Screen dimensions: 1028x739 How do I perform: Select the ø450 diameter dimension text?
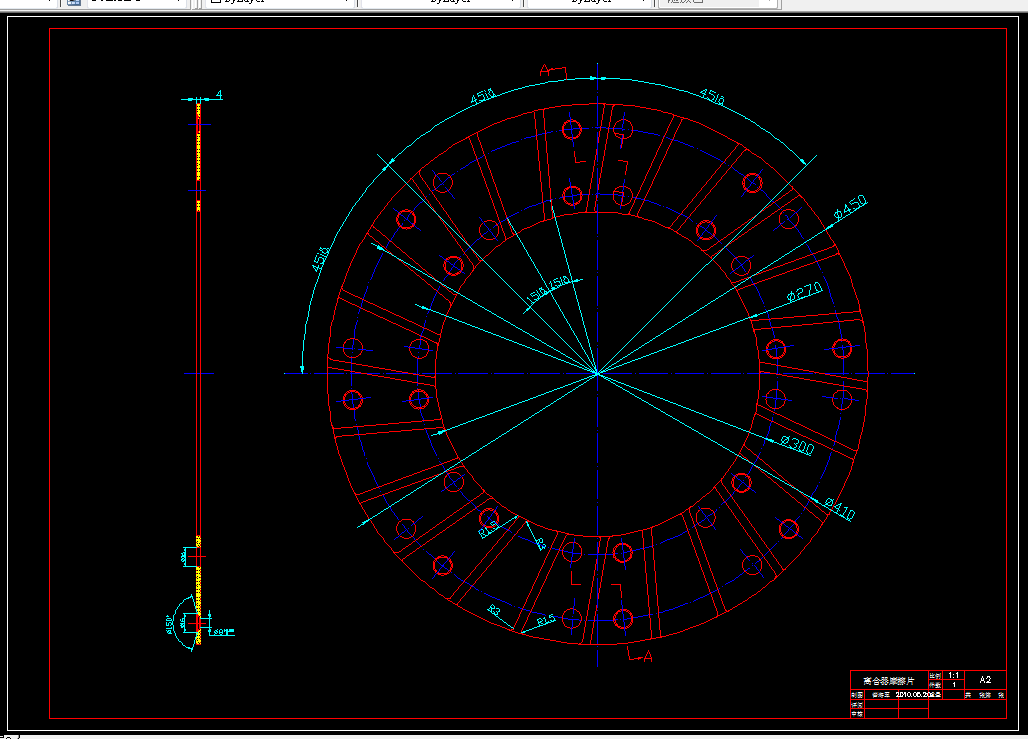850,207
